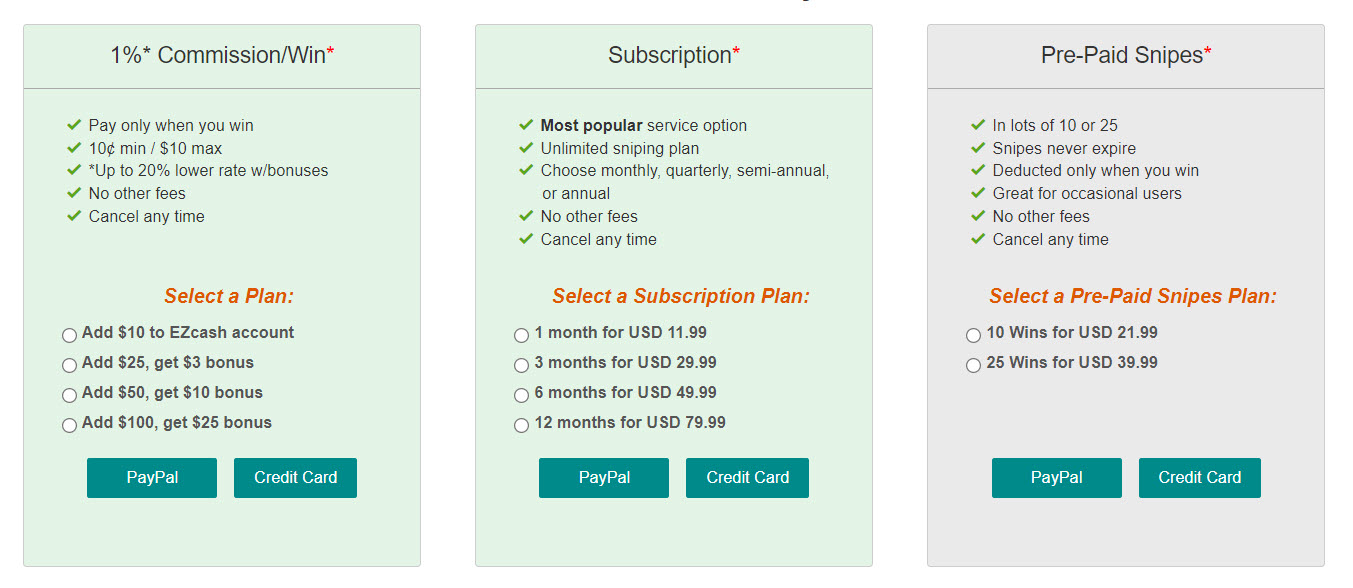Image resolution: width=1353 pixels, height=588 pixels.
Task: Click Credit Card under Pre-Paid Snipes
Action: (1199, 478)
